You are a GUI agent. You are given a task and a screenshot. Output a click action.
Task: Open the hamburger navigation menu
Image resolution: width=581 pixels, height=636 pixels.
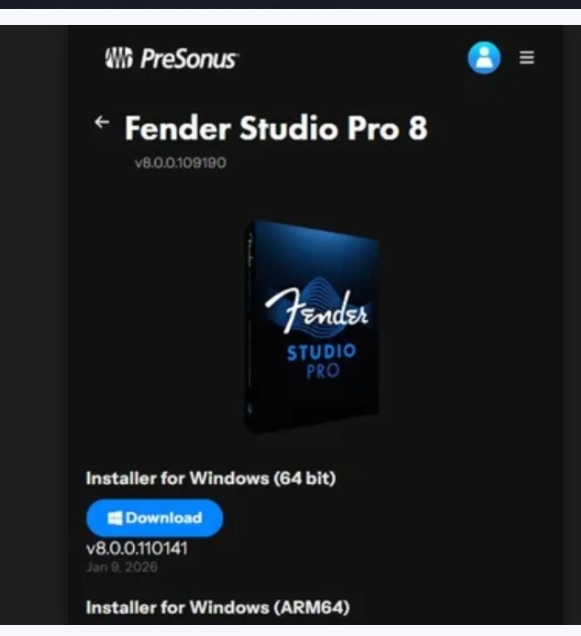point(527,58)
